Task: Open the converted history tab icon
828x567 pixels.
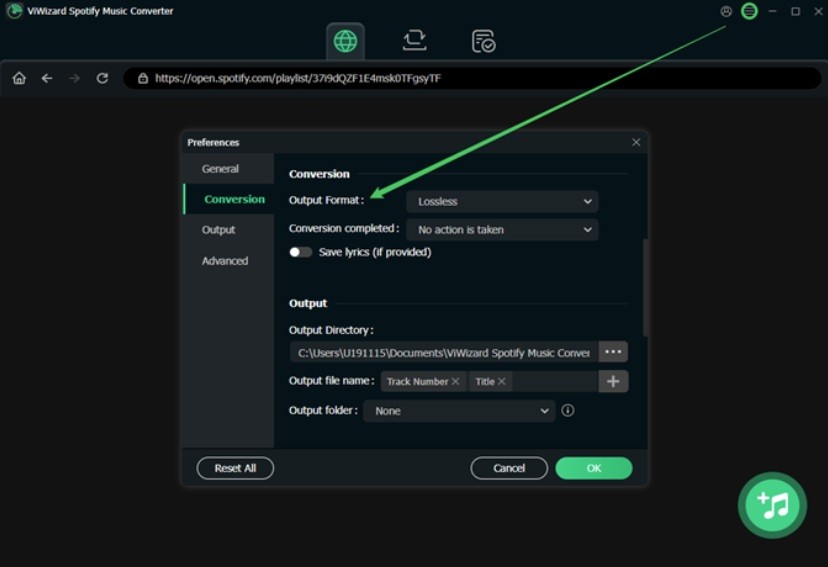Action: [x=483, y=41]
